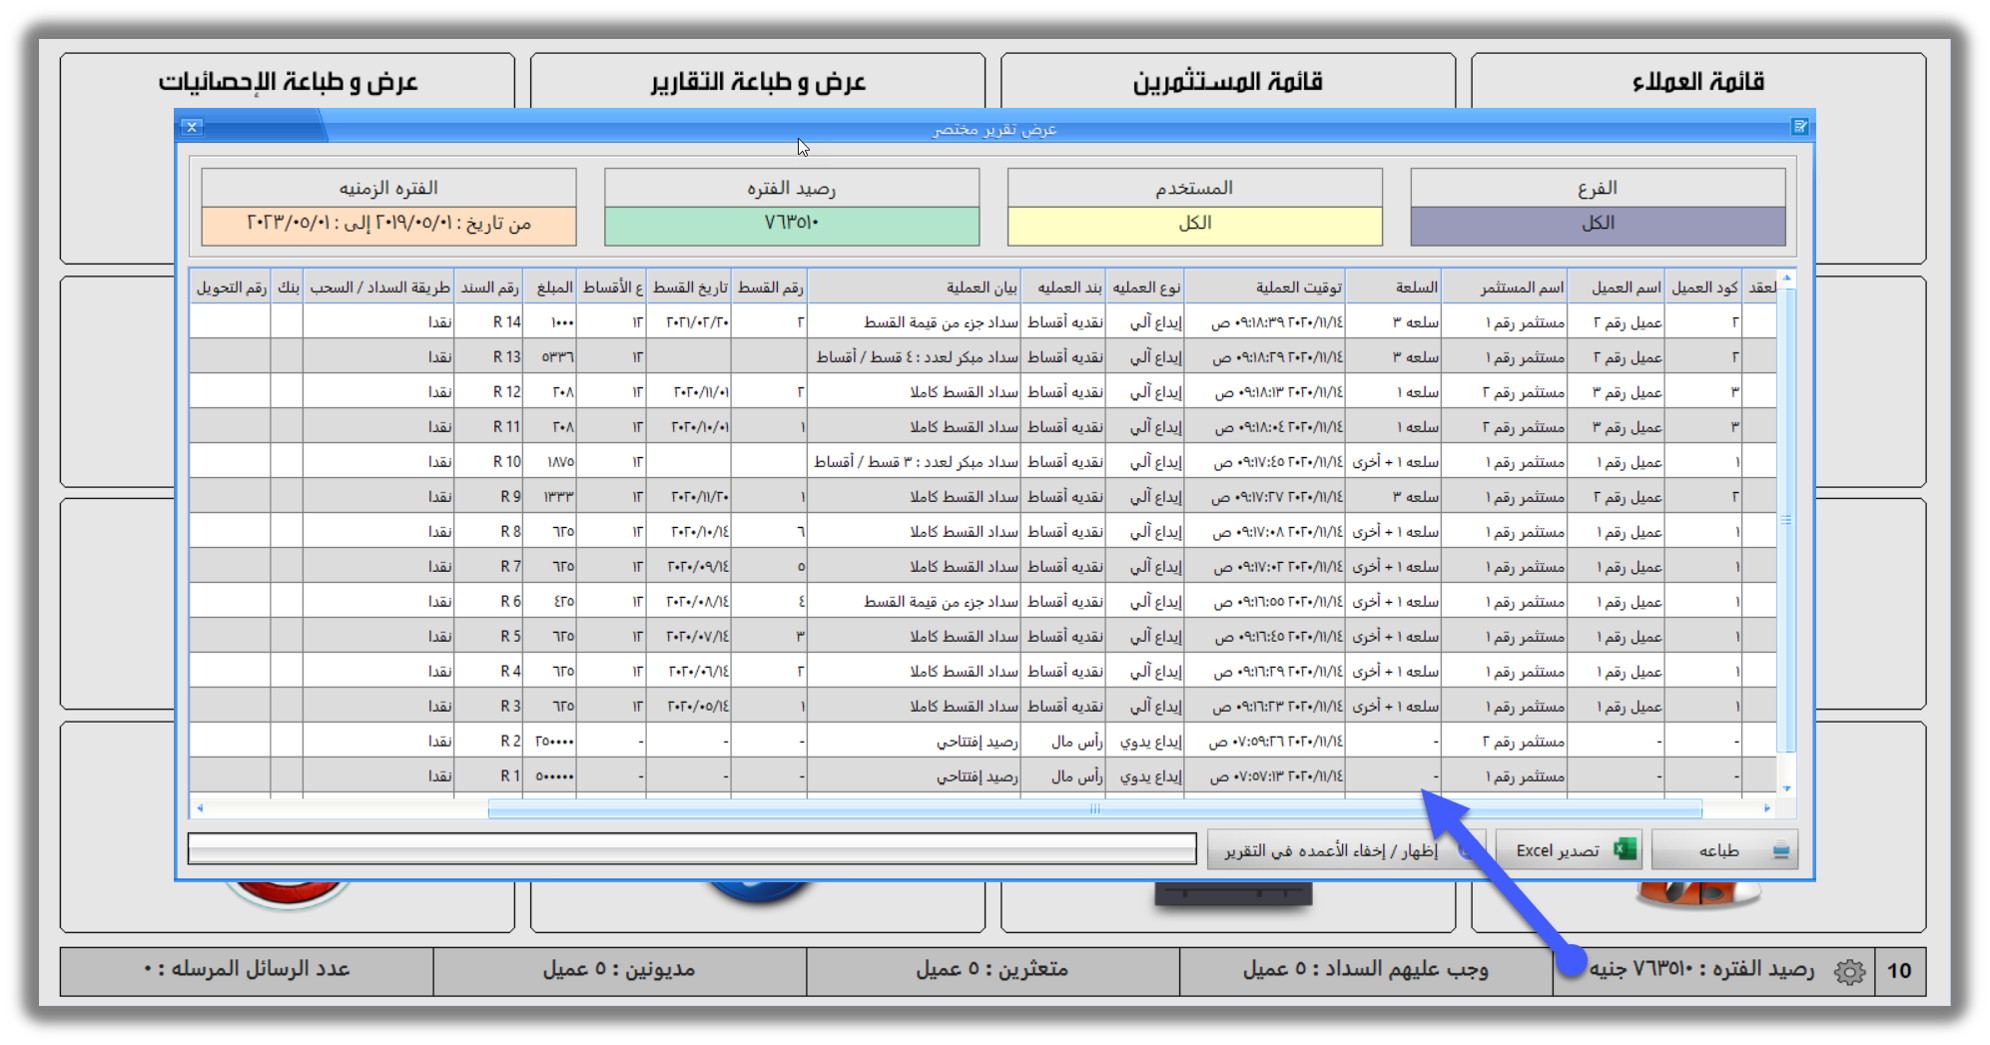The image size is (1990, 1045).
Task: Click the horizontal scrollbar right arrow
Action: [x=1767, y=808]
